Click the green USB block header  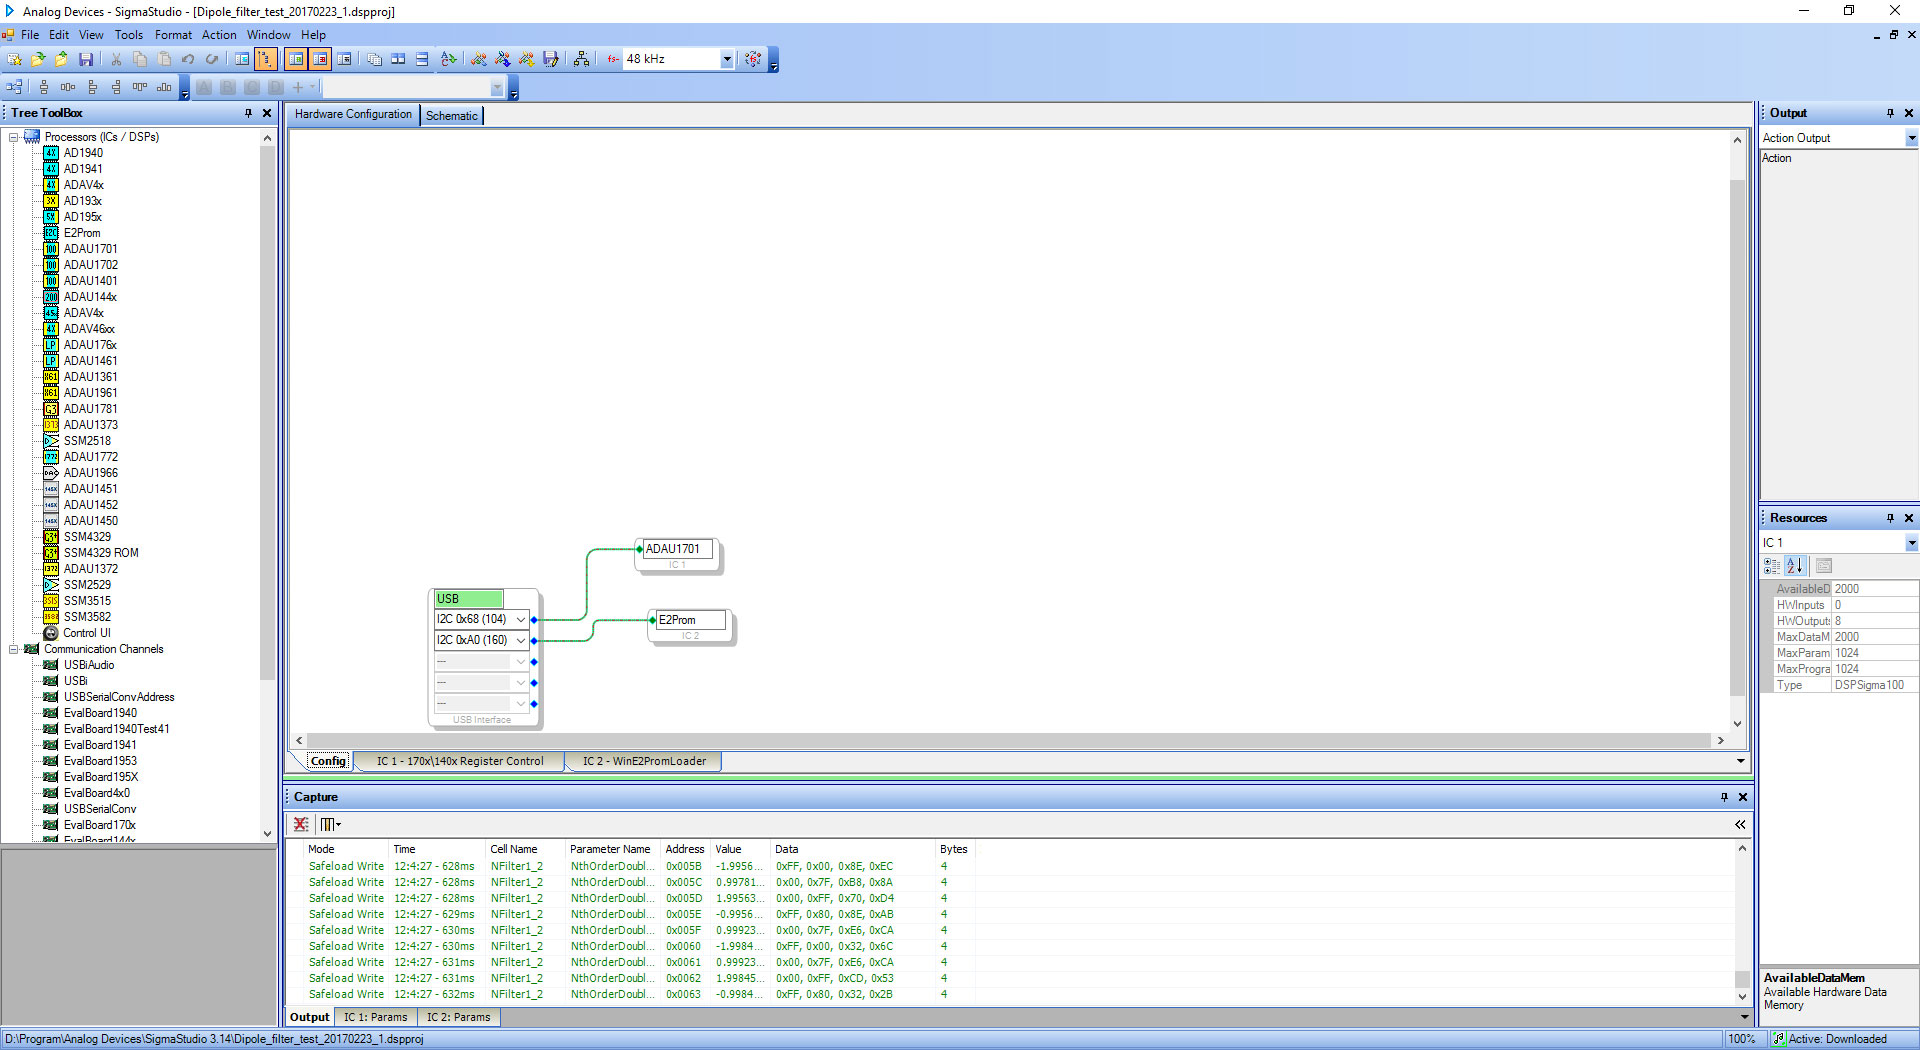(468, 599)
